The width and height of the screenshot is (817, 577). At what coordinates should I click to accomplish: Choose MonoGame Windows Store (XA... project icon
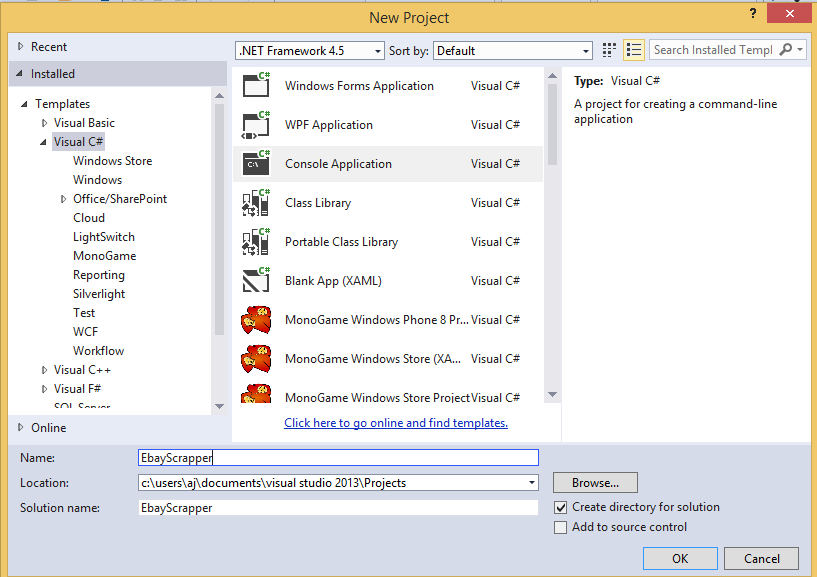[x=256, y=359]
